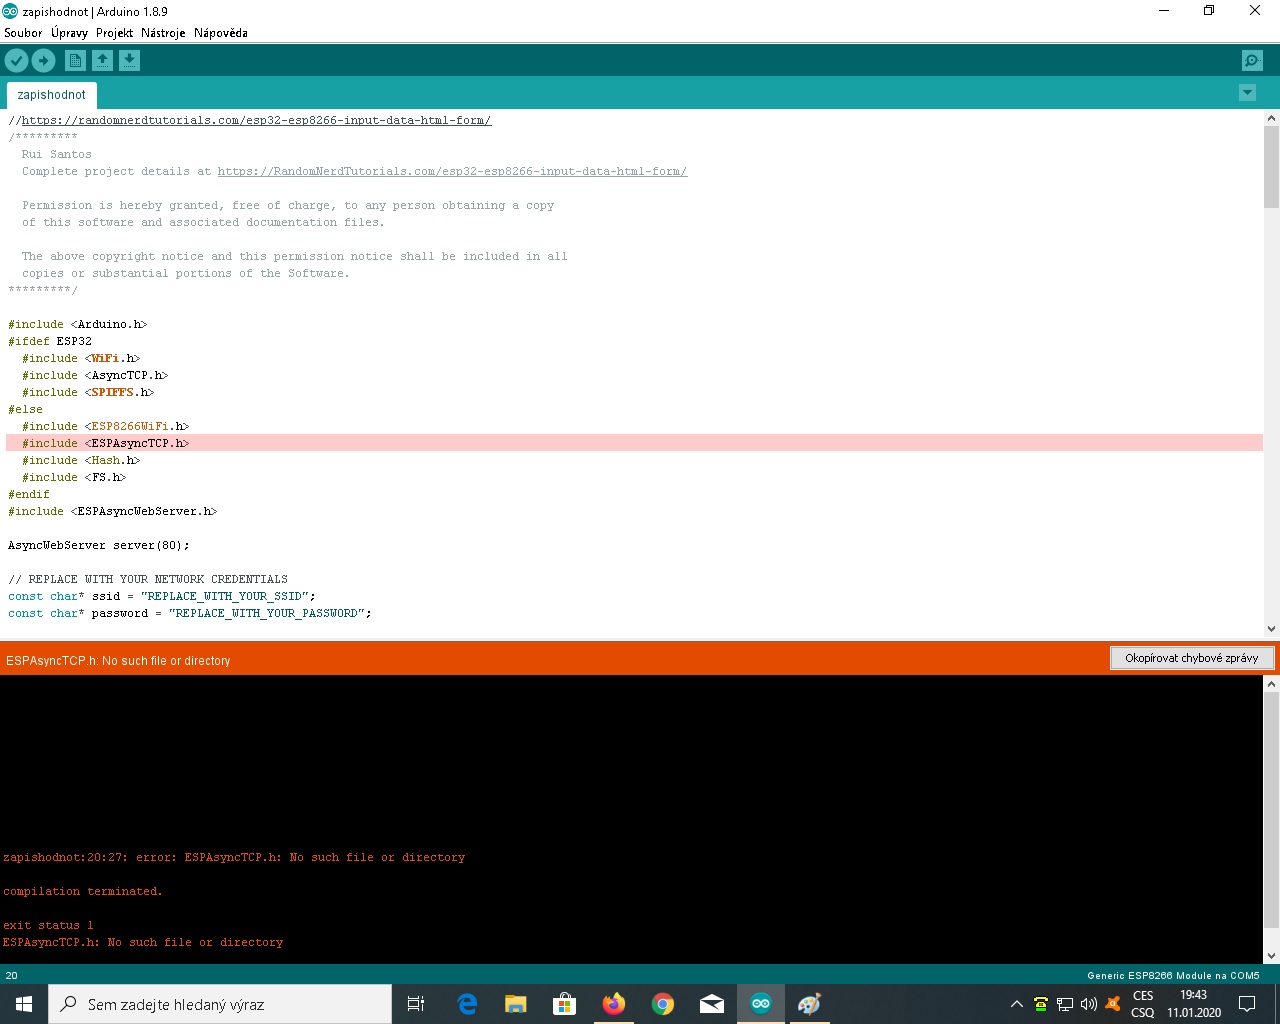Click the zapishodnot:20:27 error console line
Viewport: 1280px width, 1024px height.
click(234, 857)
